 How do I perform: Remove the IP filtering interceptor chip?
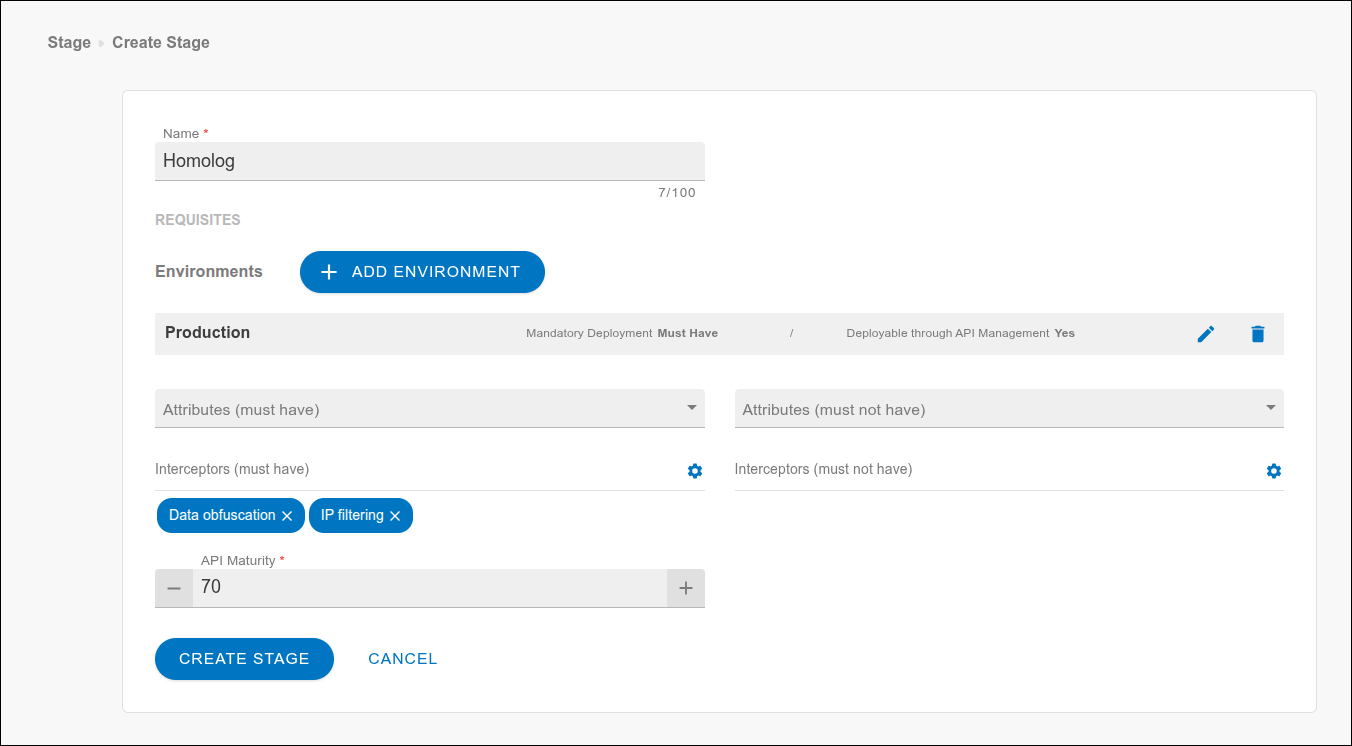(395, 516)
